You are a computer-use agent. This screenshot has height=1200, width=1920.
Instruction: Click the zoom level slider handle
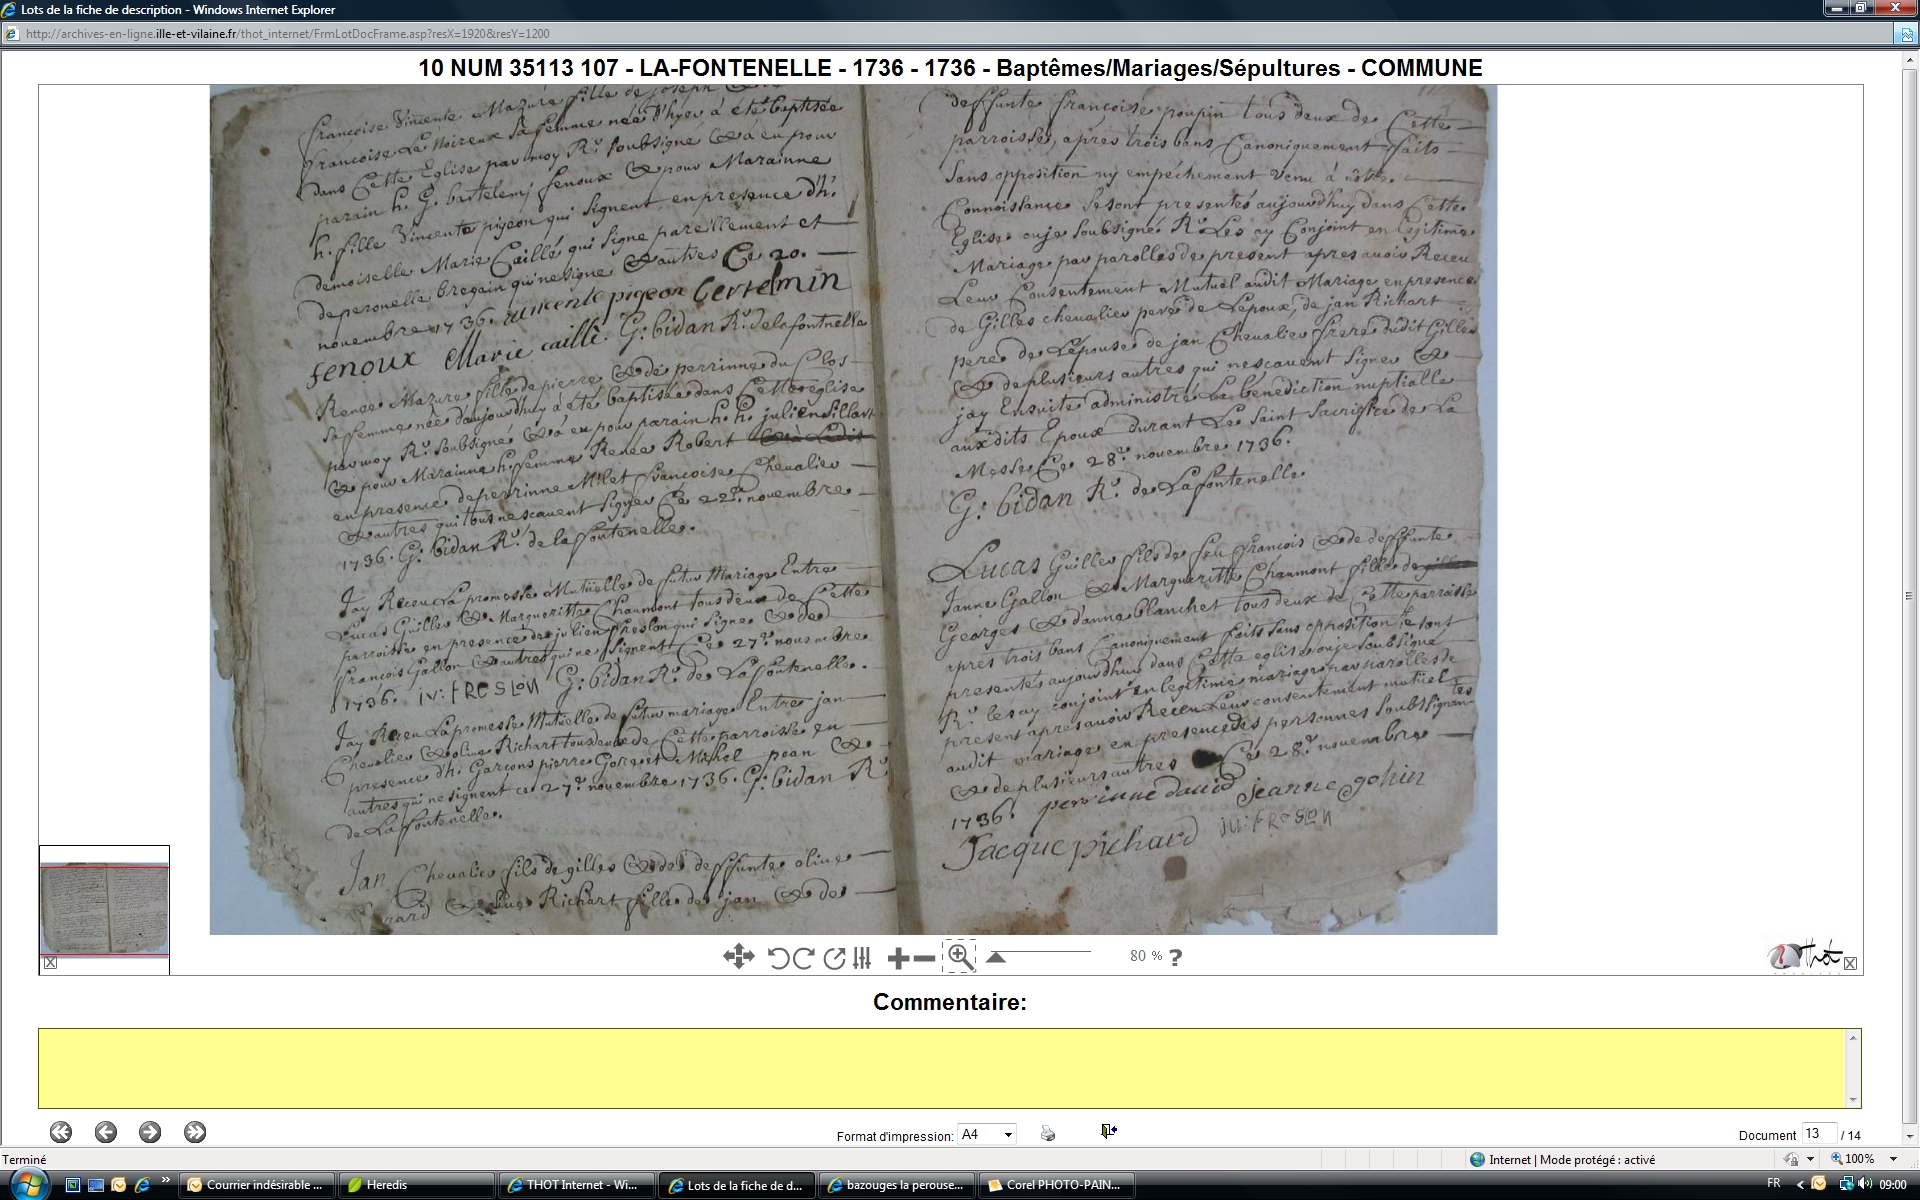coord(995,958)
